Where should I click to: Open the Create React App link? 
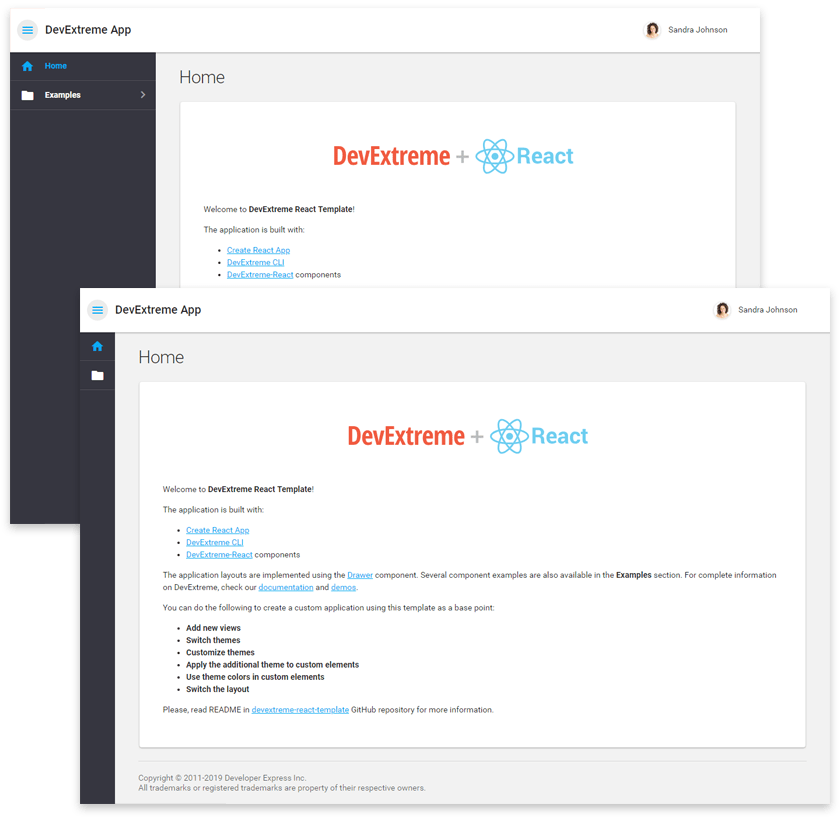(x=218, y=530)
